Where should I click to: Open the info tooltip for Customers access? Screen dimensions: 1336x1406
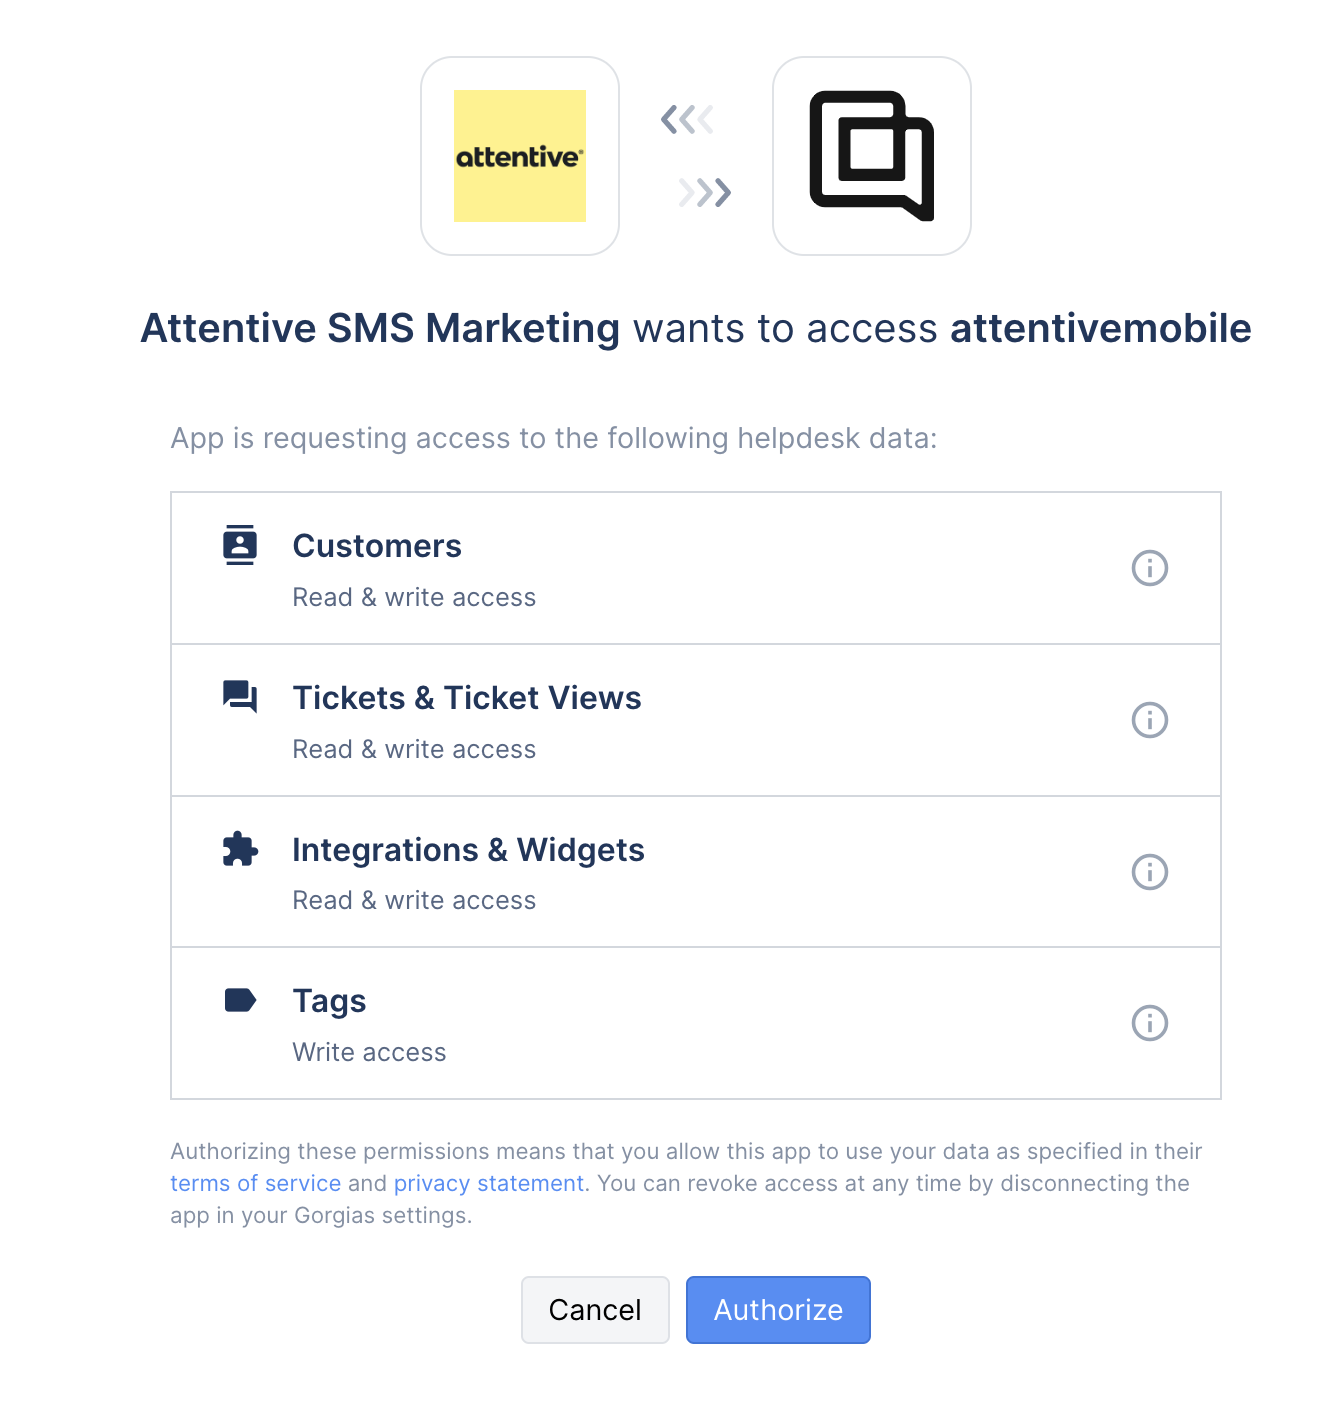[x=1149, y=568]
